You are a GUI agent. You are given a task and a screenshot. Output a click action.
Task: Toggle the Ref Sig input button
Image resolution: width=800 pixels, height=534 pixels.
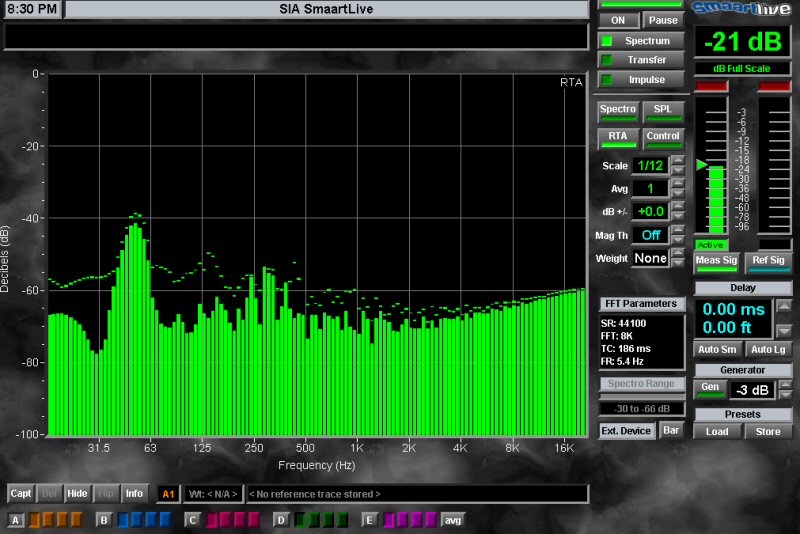point(768,263)
